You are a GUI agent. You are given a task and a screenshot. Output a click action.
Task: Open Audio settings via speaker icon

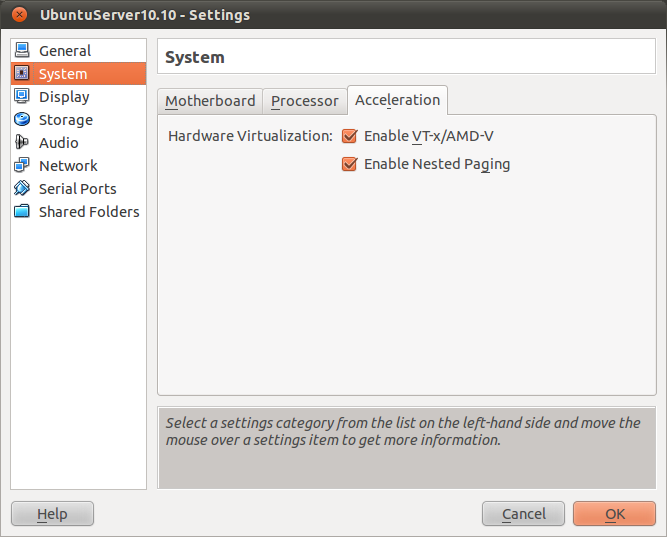tap(22, 143)
